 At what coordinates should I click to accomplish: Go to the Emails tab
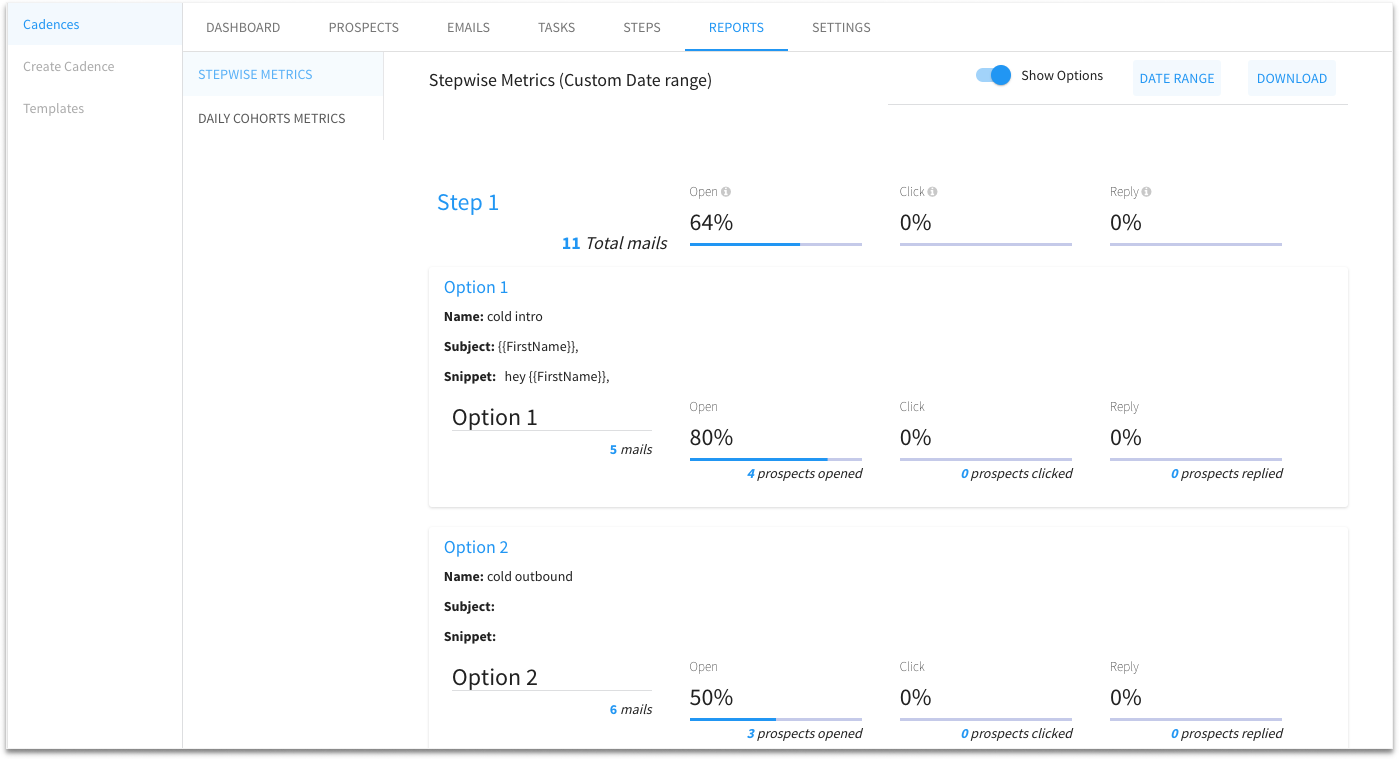pos(468,27)
